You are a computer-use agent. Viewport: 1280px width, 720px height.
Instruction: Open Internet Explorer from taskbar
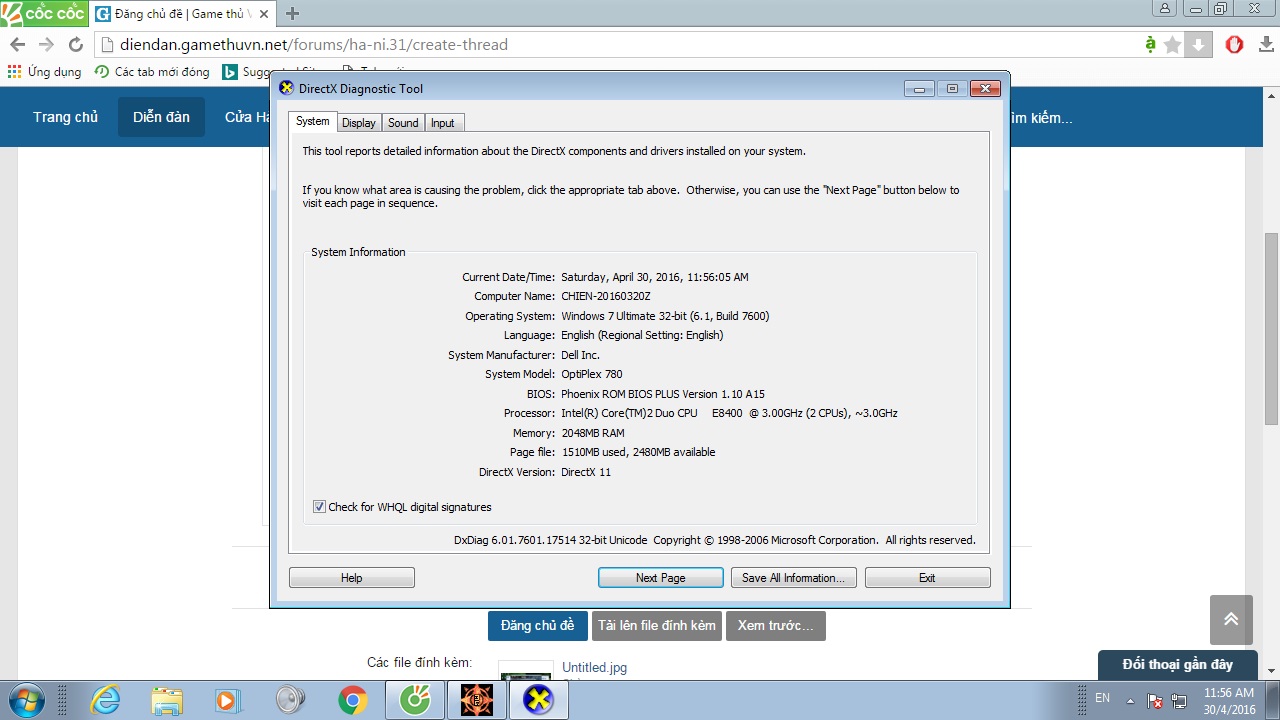(106, 700)
